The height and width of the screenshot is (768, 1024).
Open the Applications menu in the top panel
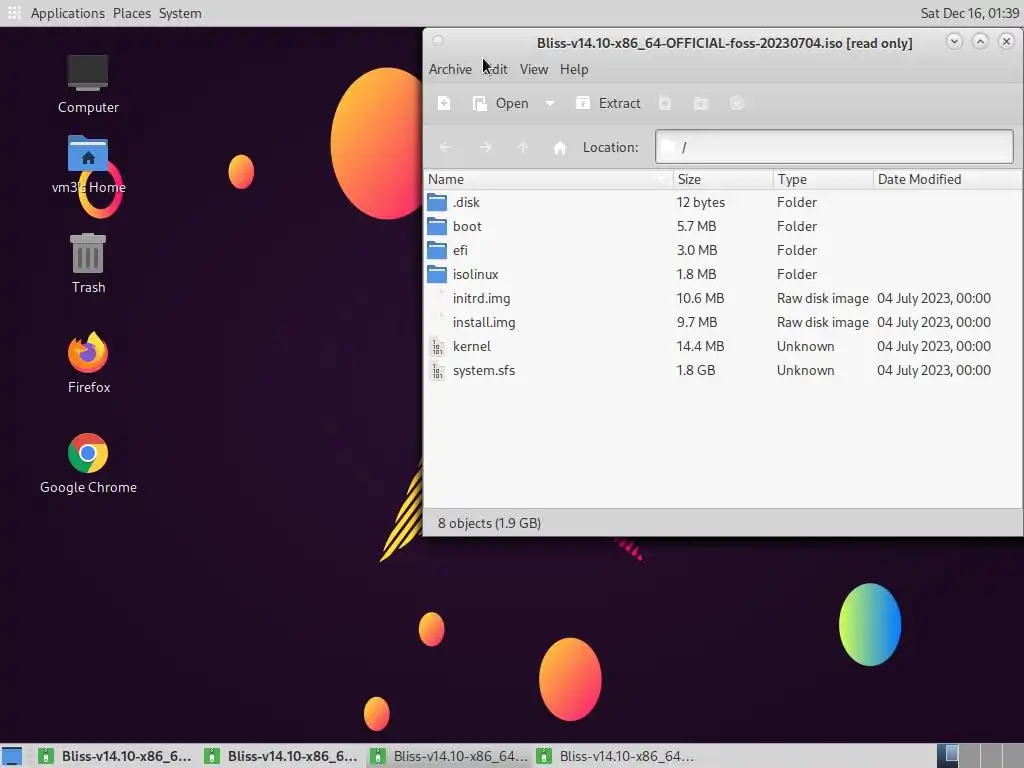tap(67, 13)
